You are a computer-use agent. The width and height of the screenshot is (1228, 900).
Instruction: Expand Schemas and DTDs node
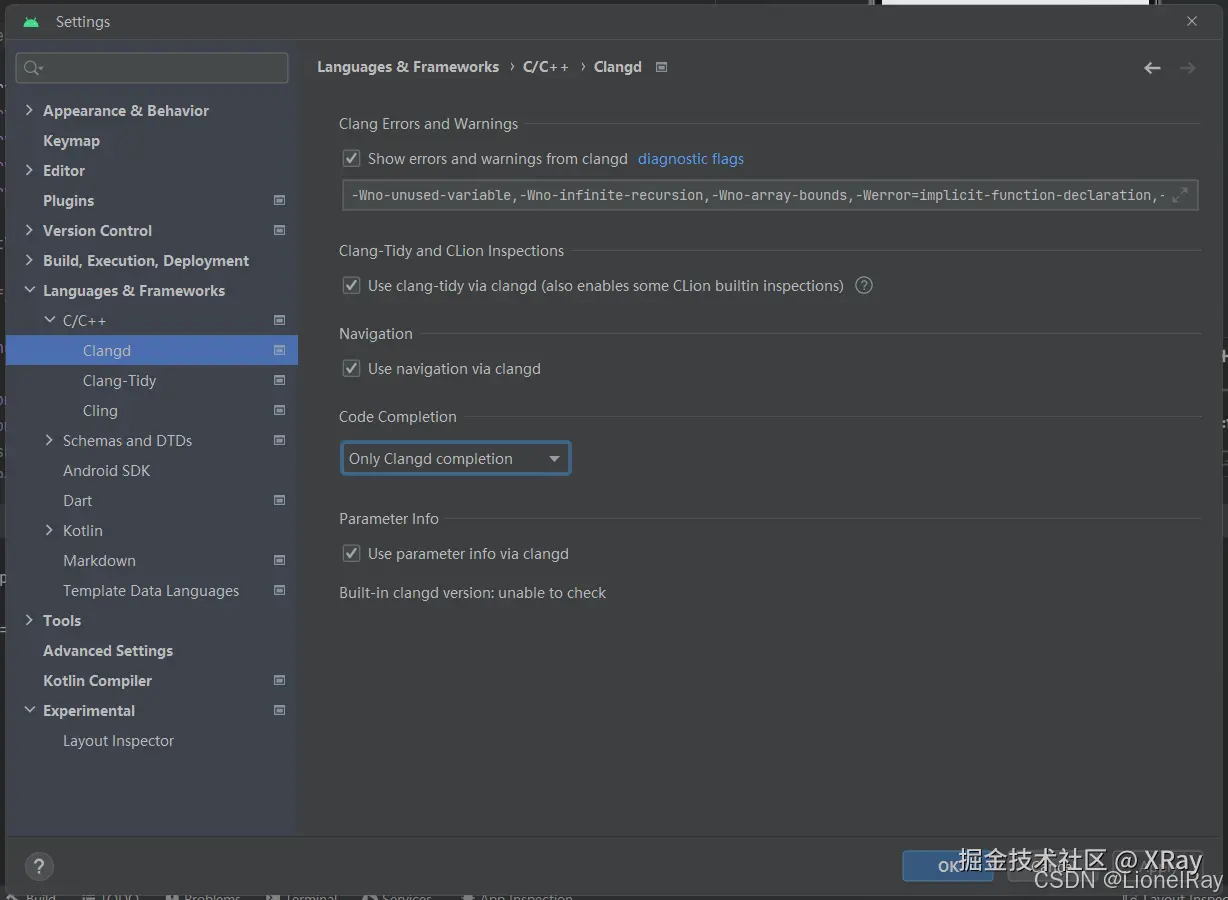point(49,440)
